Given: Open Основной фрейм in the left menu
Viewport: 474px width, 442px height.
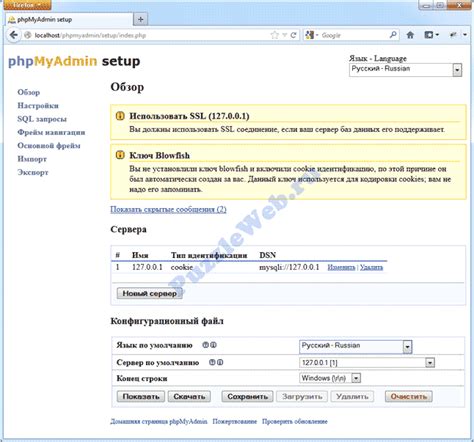Looking at the screenshot, I should tap(49, 146).
